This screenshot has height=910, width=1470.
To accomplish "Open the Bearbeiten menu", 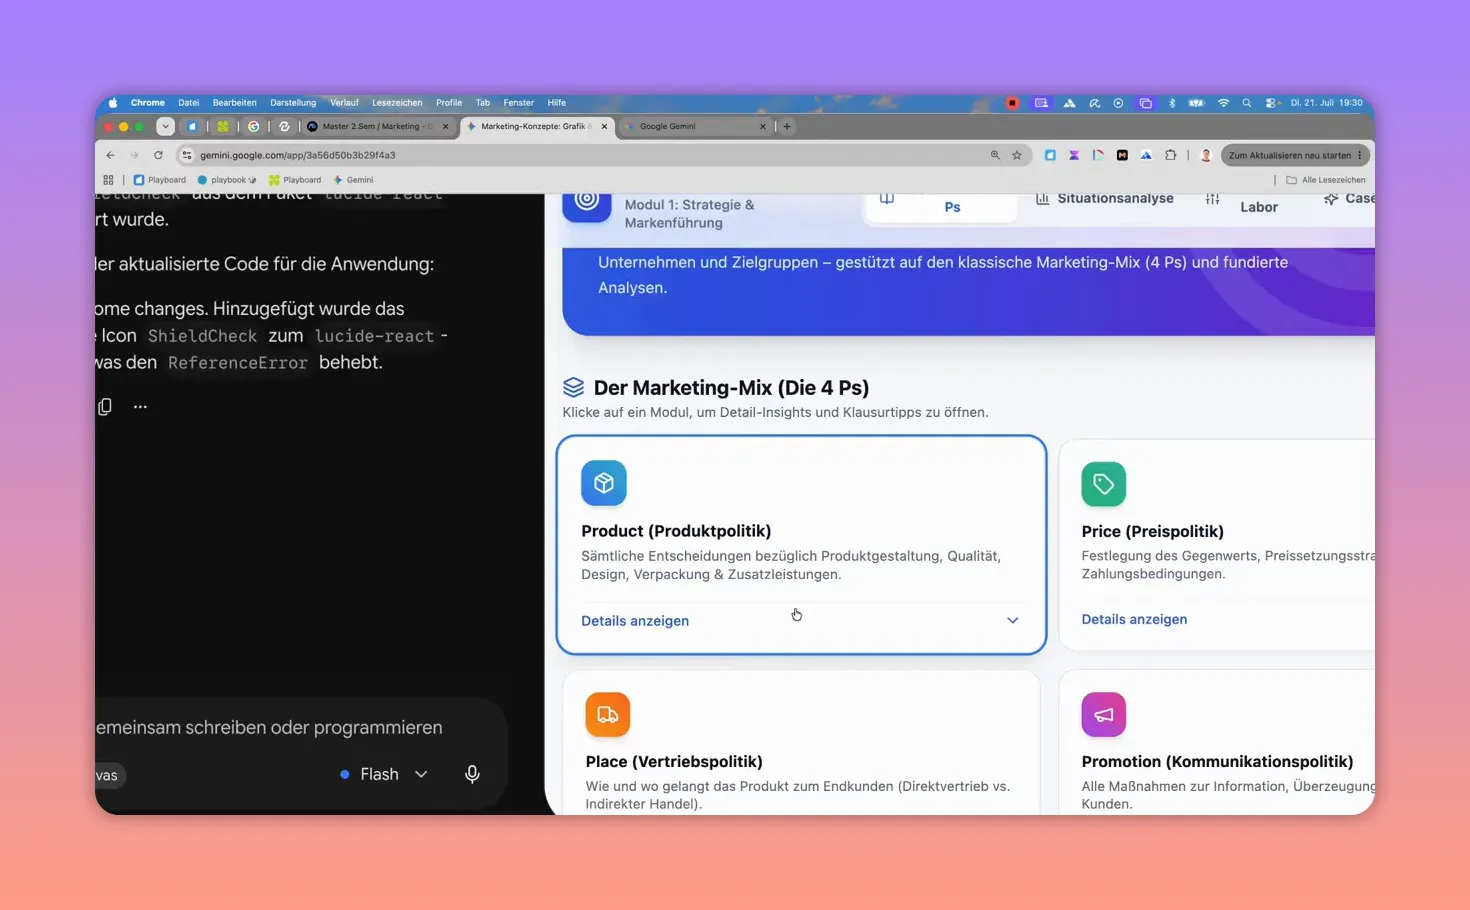I will point(235,103).
